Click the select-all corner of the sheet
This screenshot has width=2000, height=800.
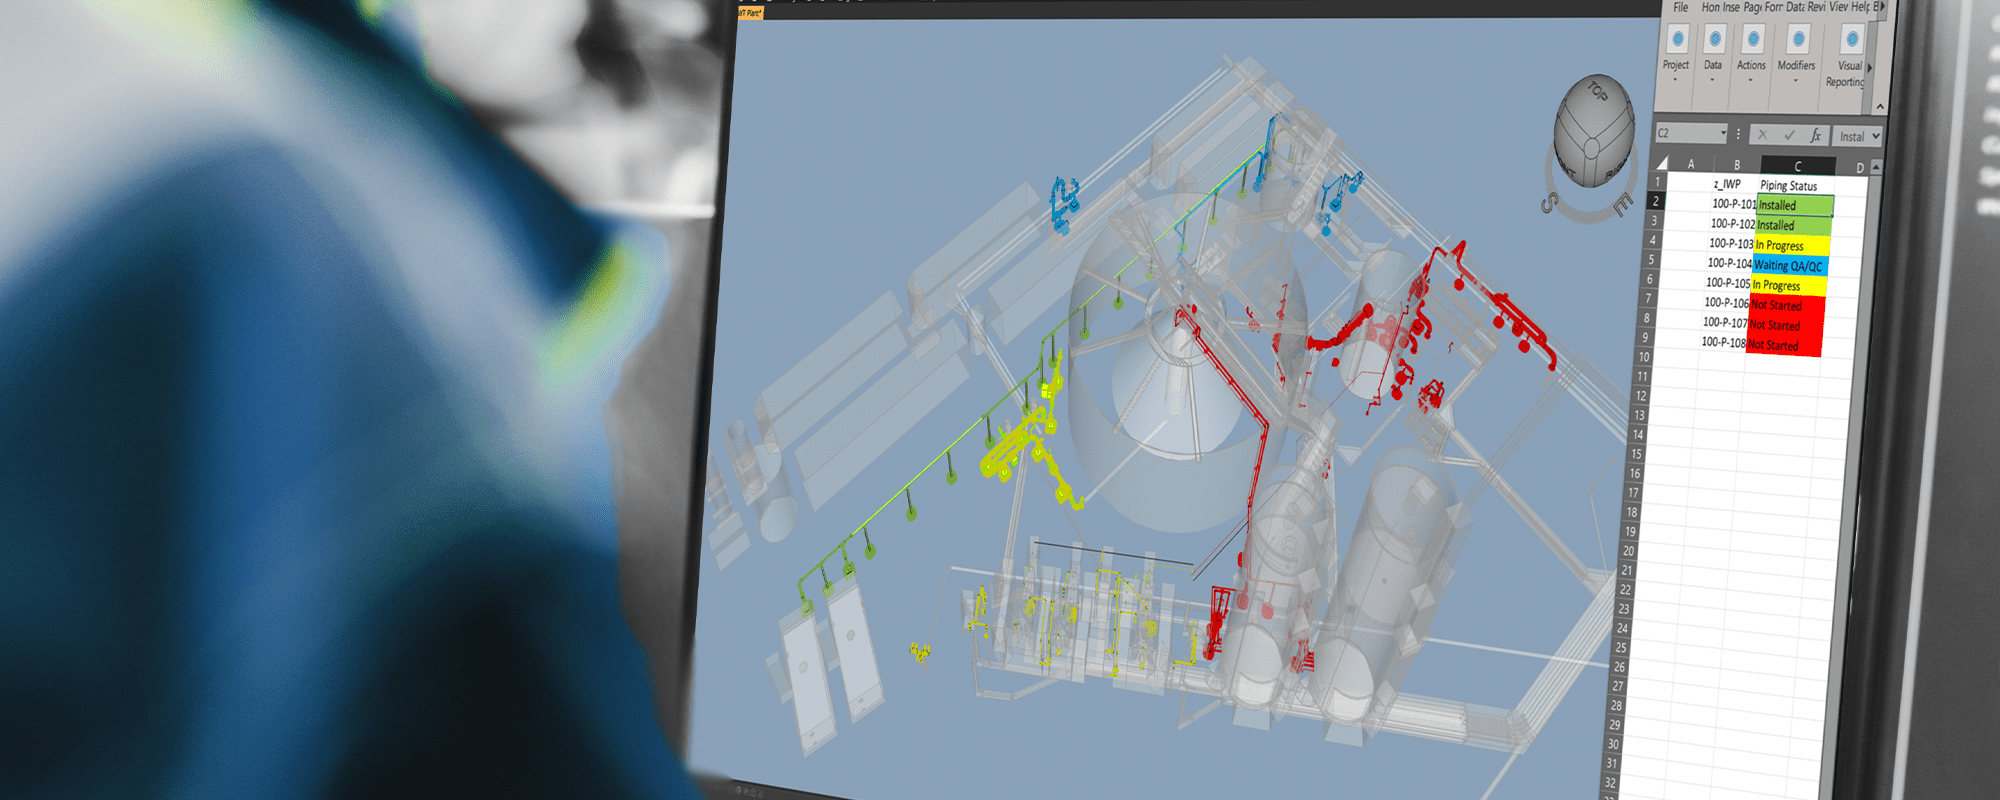1662,163
